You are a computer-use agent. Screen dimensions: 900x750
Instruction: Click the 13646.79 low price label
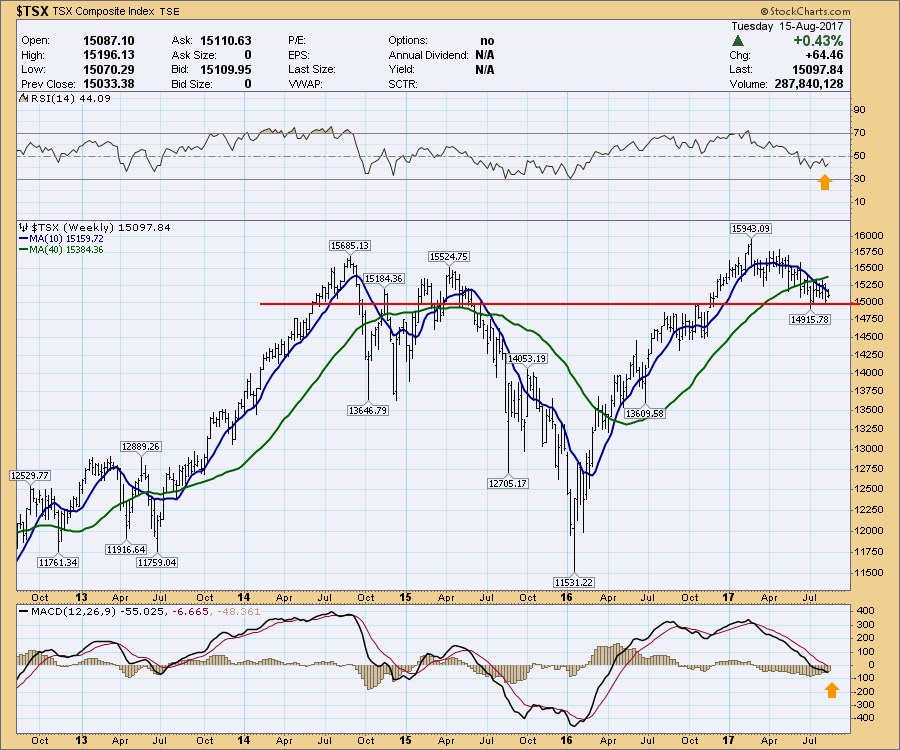coord(367,410)
